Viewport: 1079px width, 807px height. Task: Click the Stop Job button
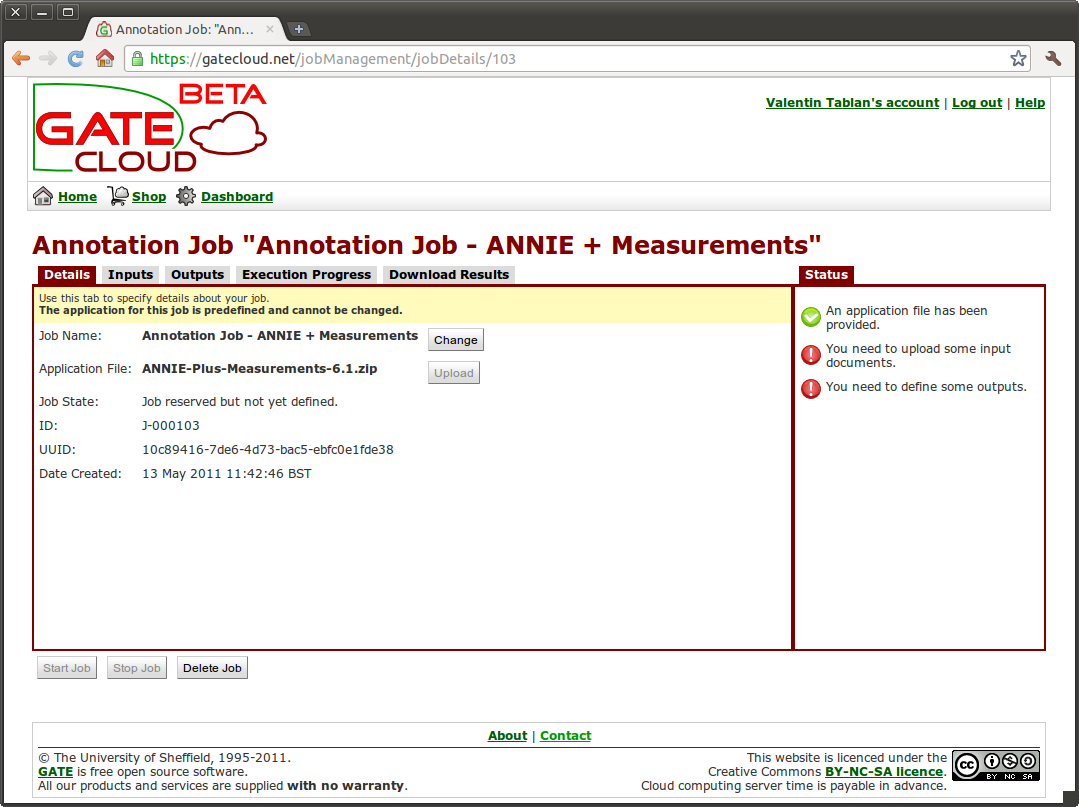click(136, 668)
